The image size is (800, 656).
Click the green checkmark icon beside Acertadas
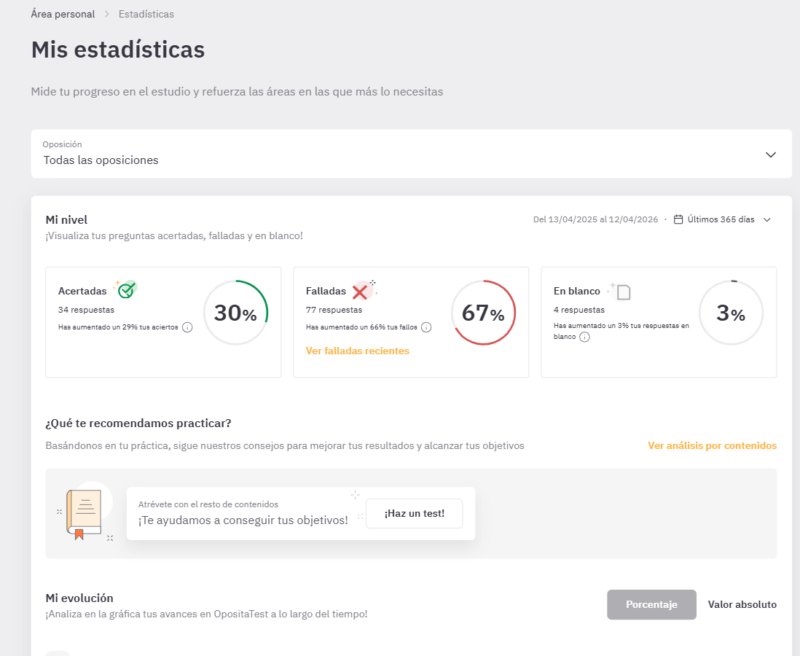click(x=126, y=291)
